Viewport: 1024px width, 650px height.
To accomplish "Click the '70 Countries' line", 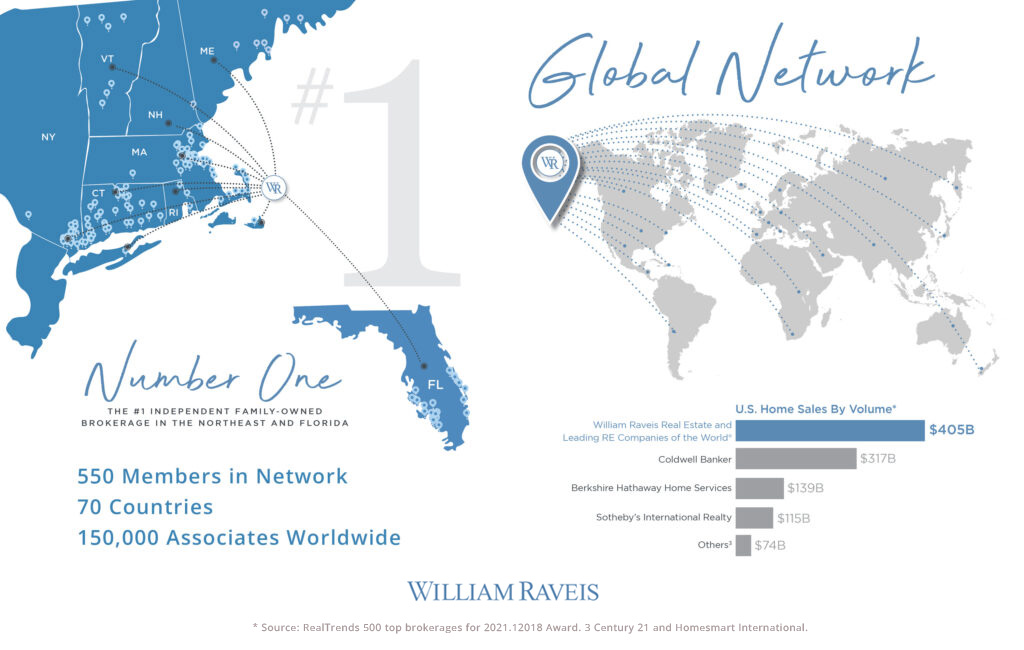I will [x=145, y=507].
